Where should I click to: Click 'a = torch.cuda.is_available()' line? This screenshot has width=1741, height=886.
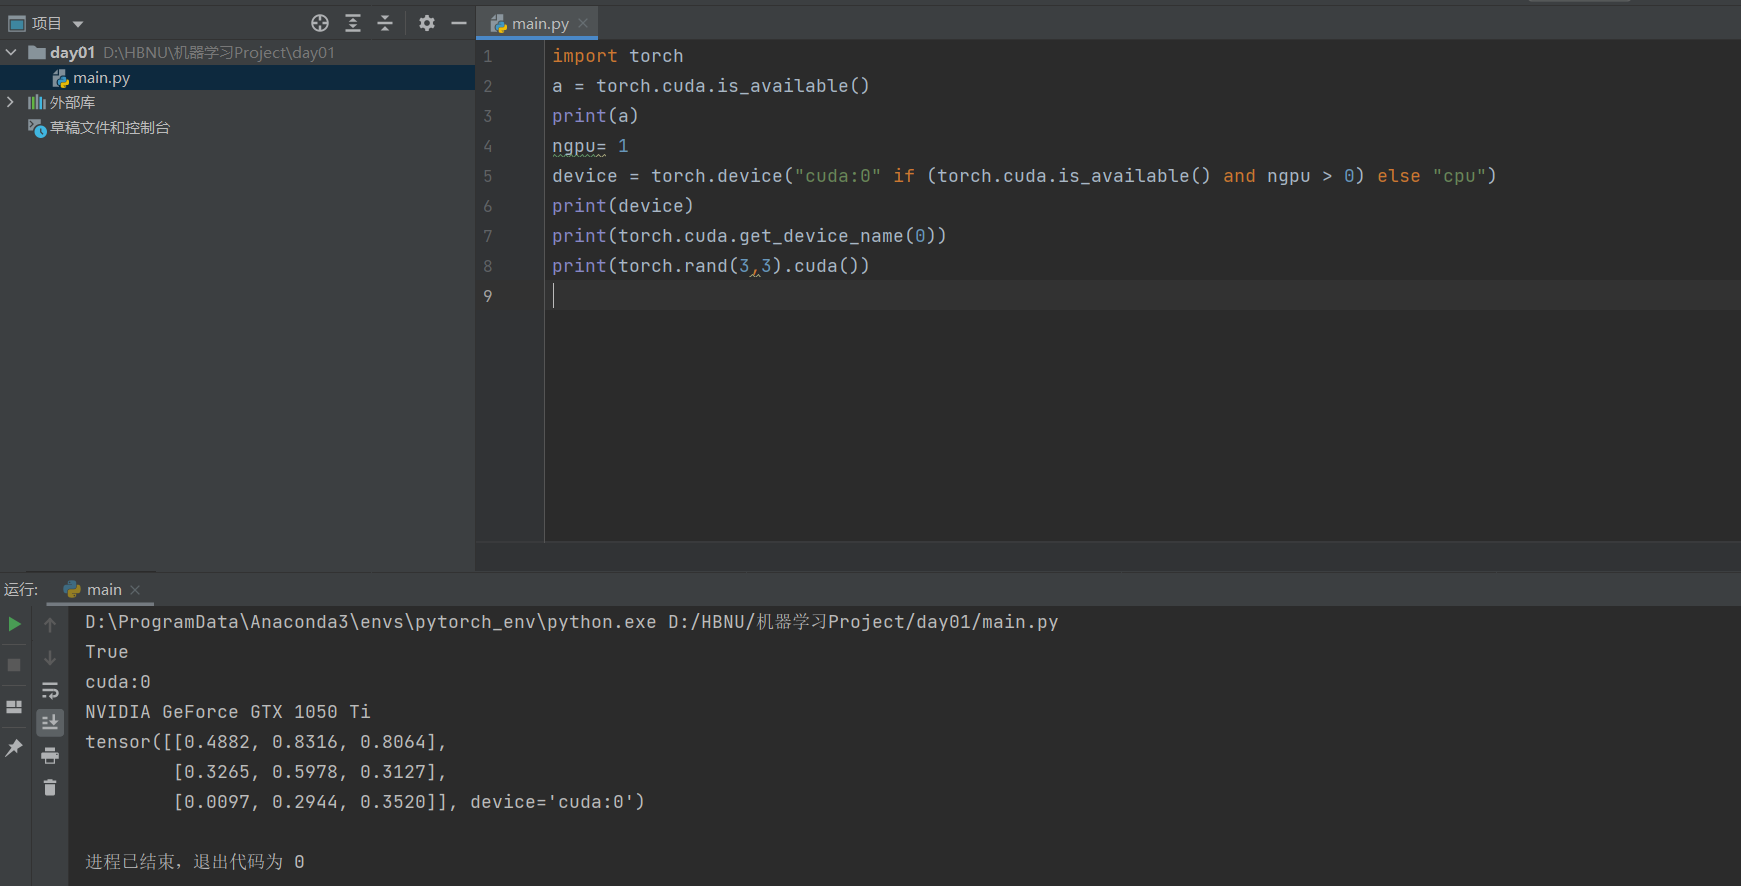tap(711, 86)
